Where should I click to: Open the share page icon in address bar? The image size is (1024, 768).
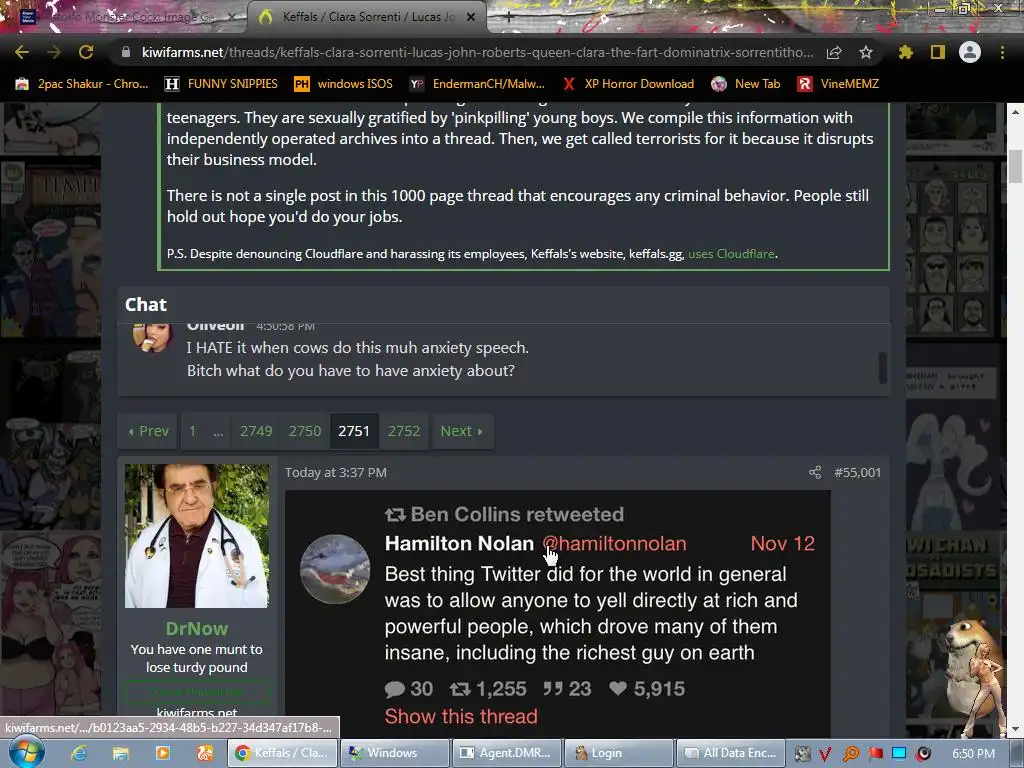pos(834,52)
